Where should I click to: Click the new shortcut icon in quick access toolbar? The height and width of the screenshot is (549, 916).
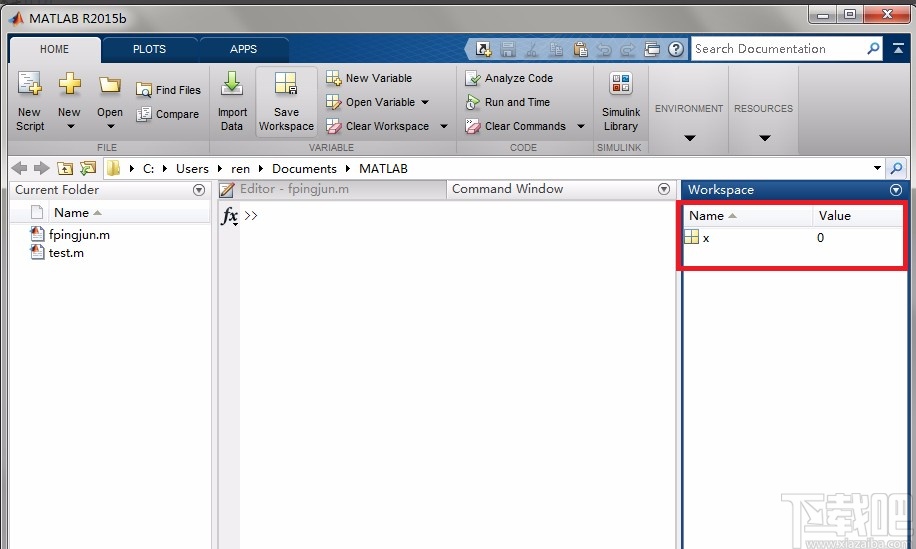[x=483, y=49]
